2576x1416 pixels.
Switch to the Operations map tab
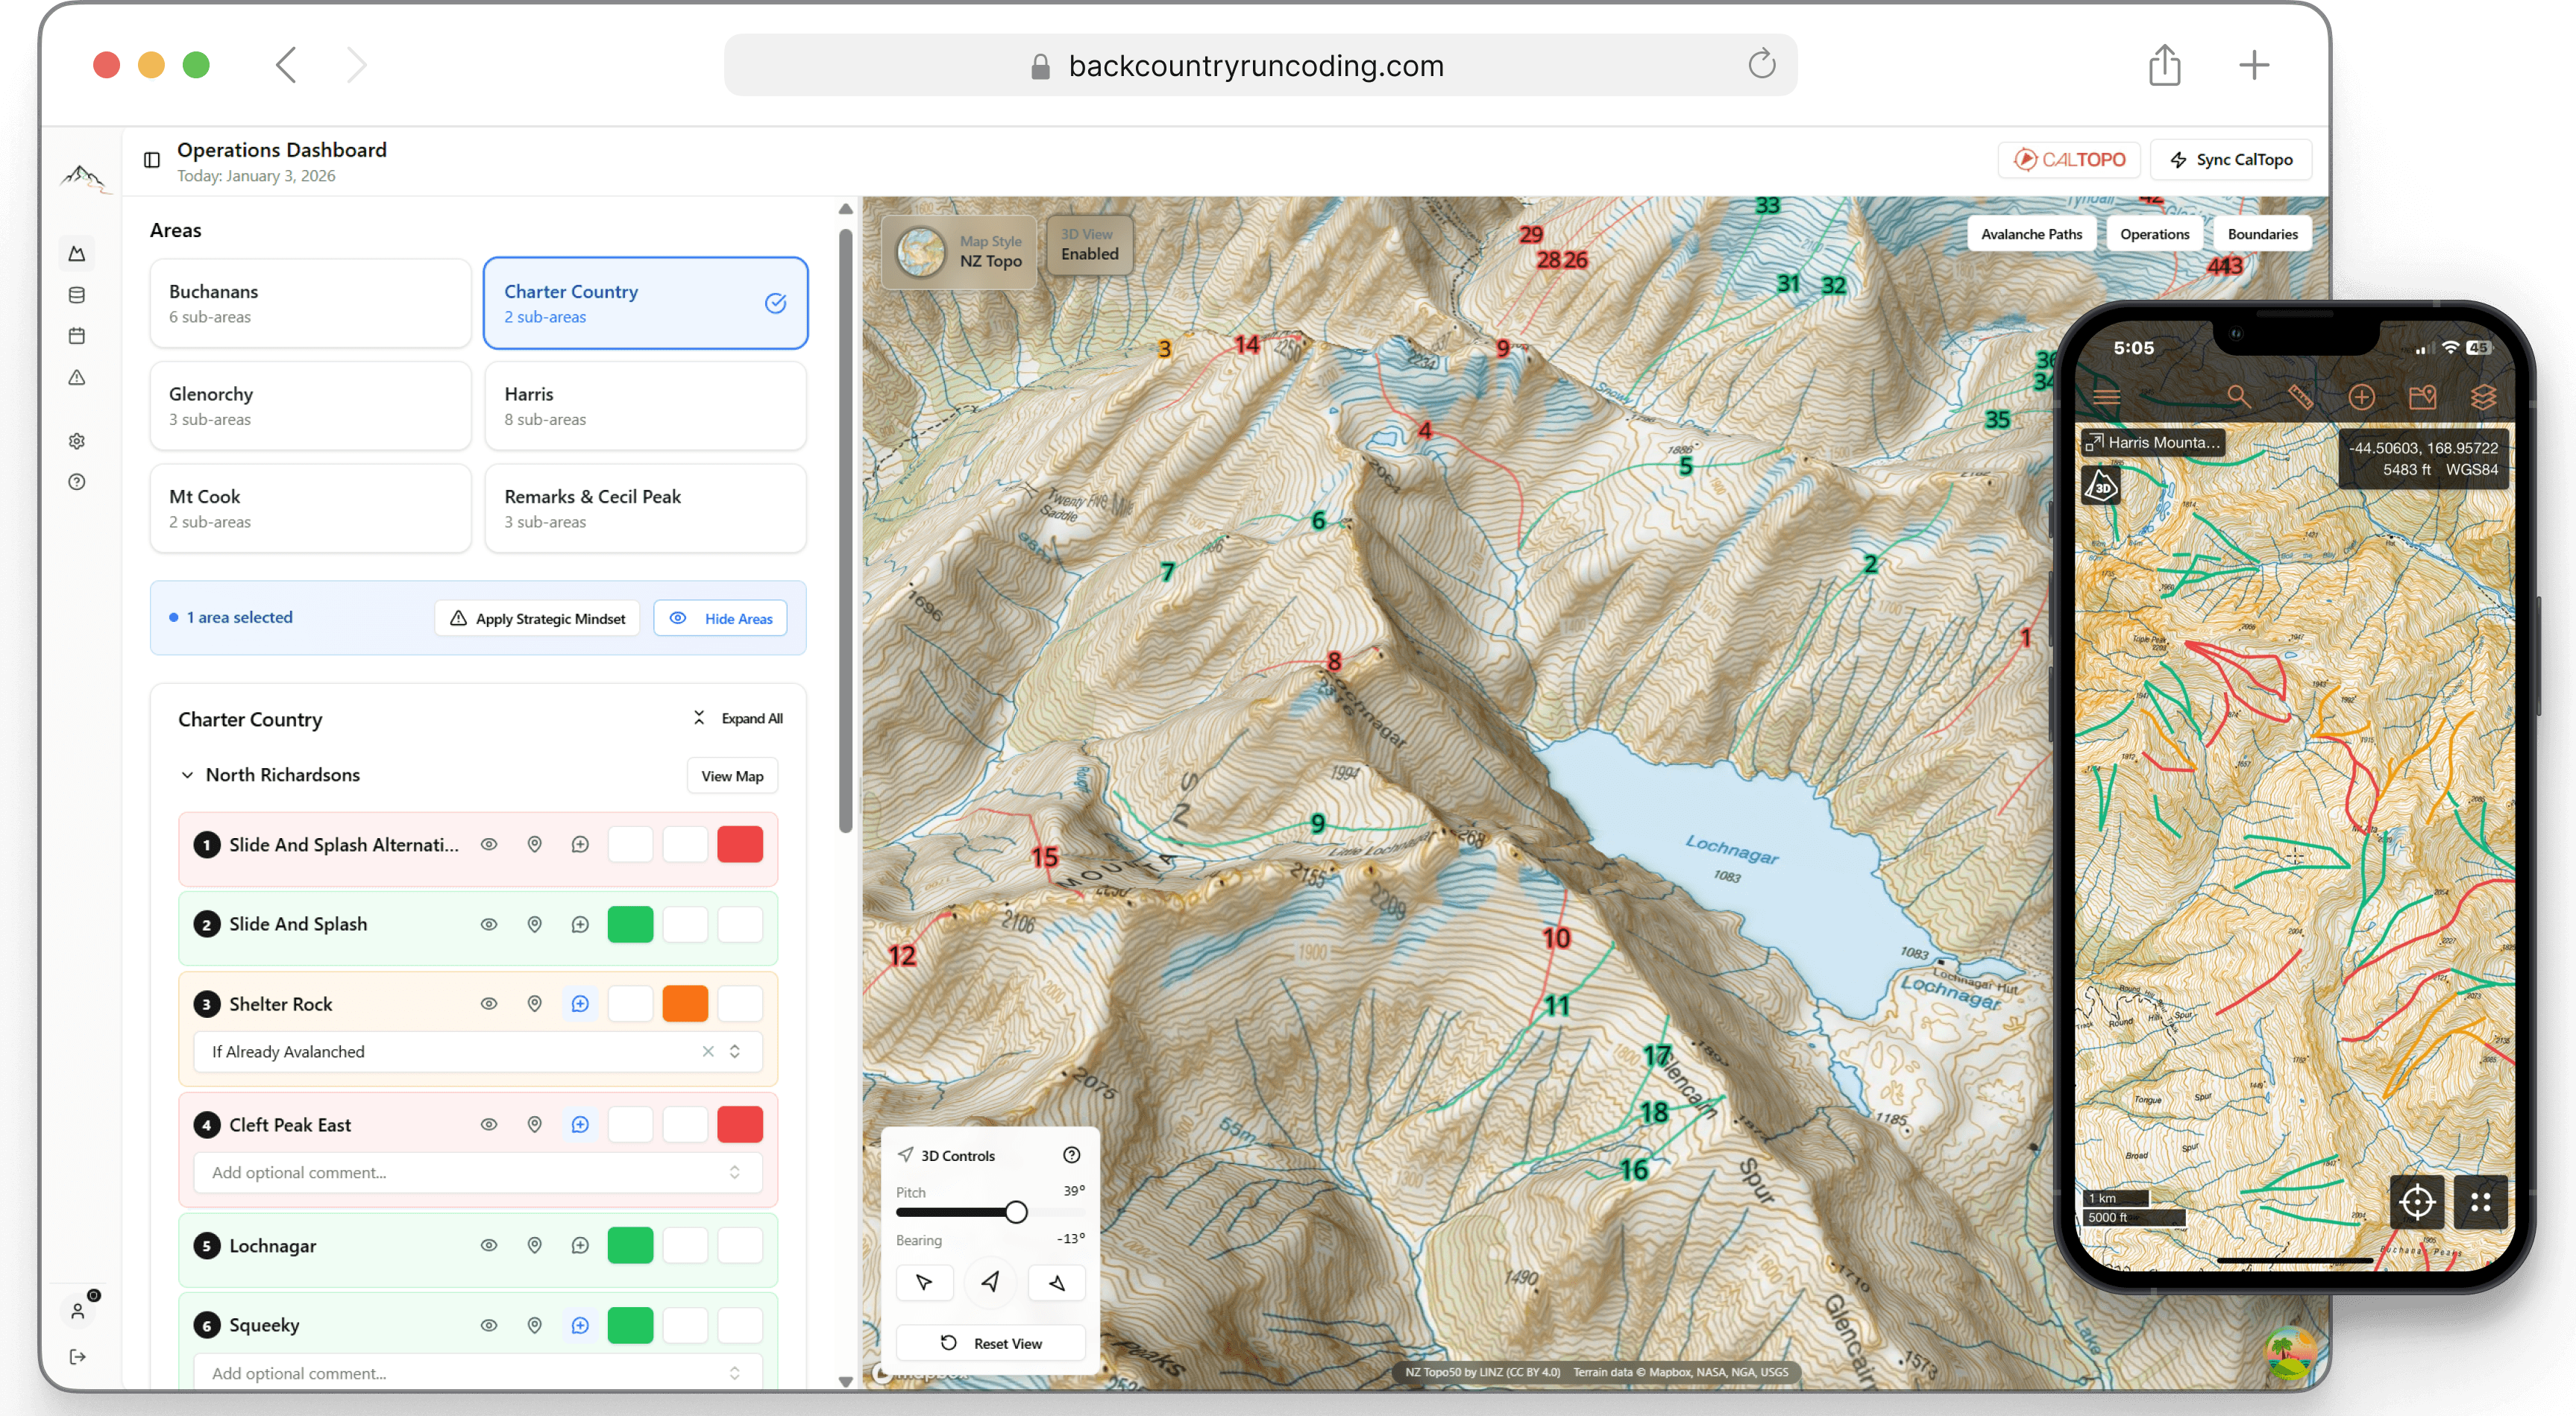(2154, 233)
